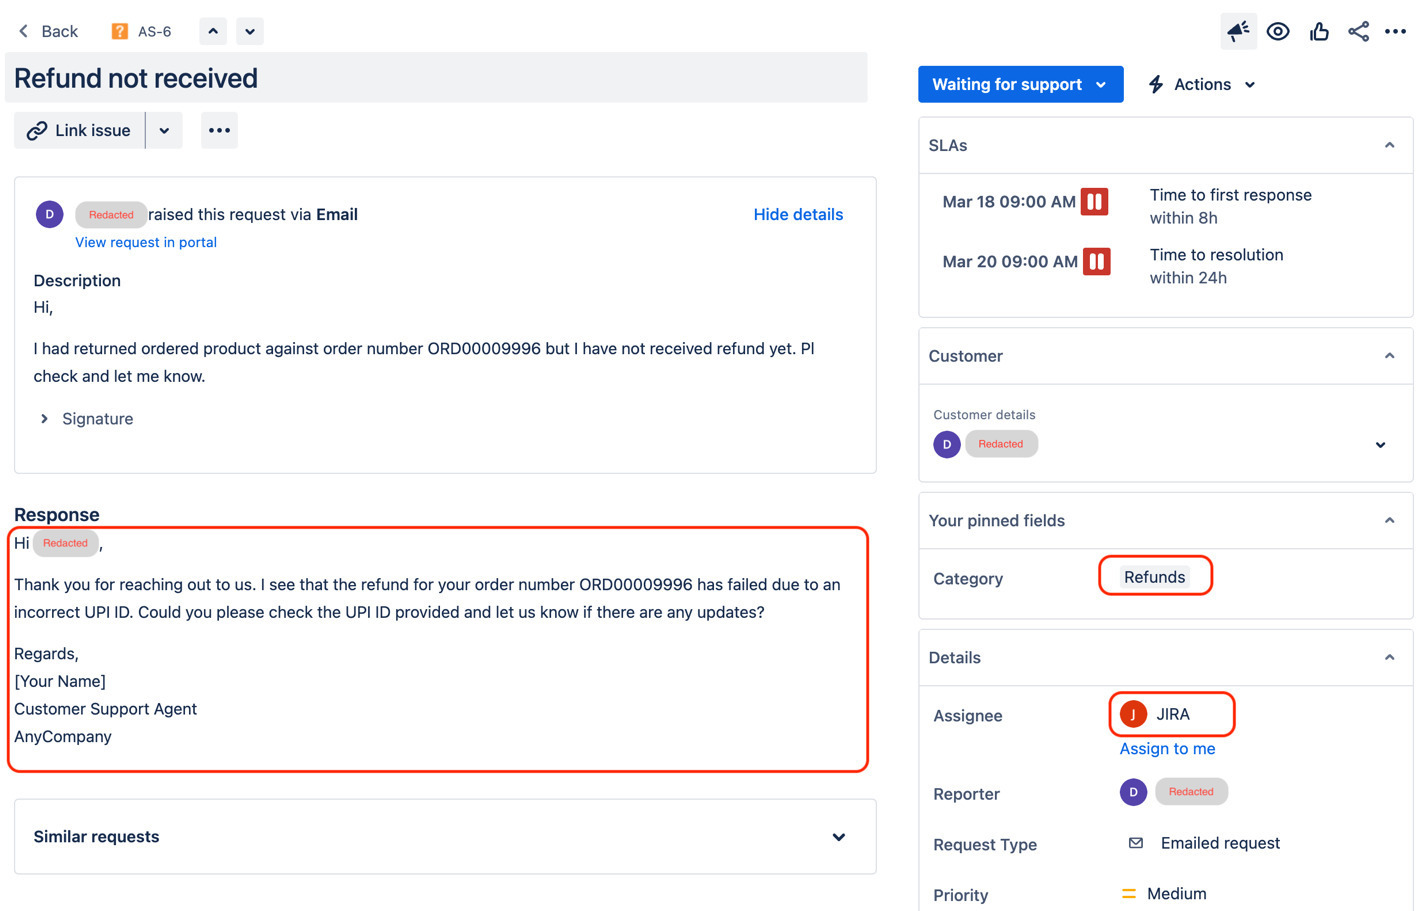
Task: Click the Refunds category field
Action: 1155,577
